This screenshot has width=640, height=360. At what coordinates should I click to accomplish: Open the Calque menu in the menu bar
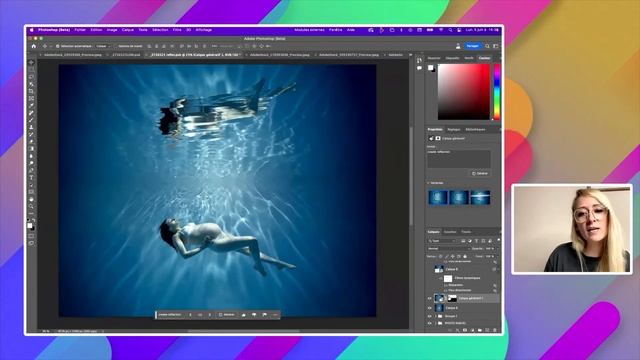(x=128, y=30)
